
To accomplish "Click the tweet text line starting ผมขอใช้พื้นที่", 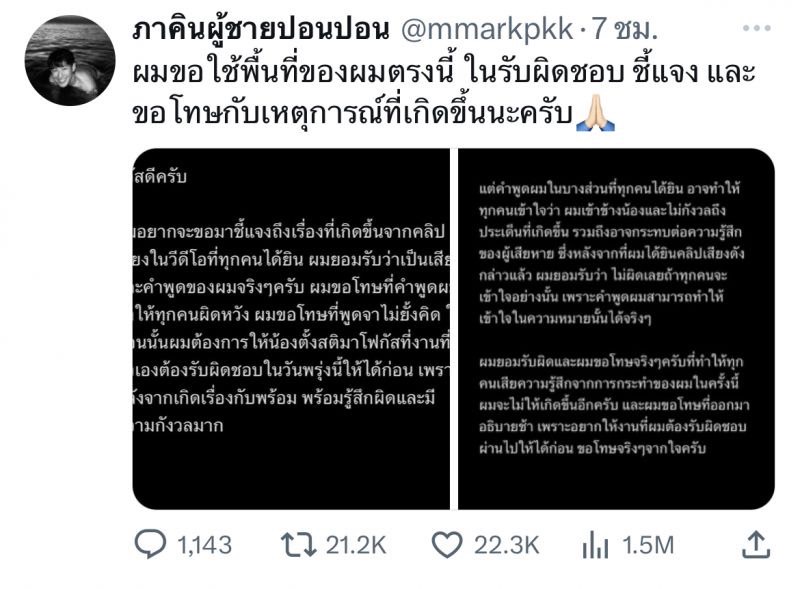I will pyautogui.click(x=443, y=72).
